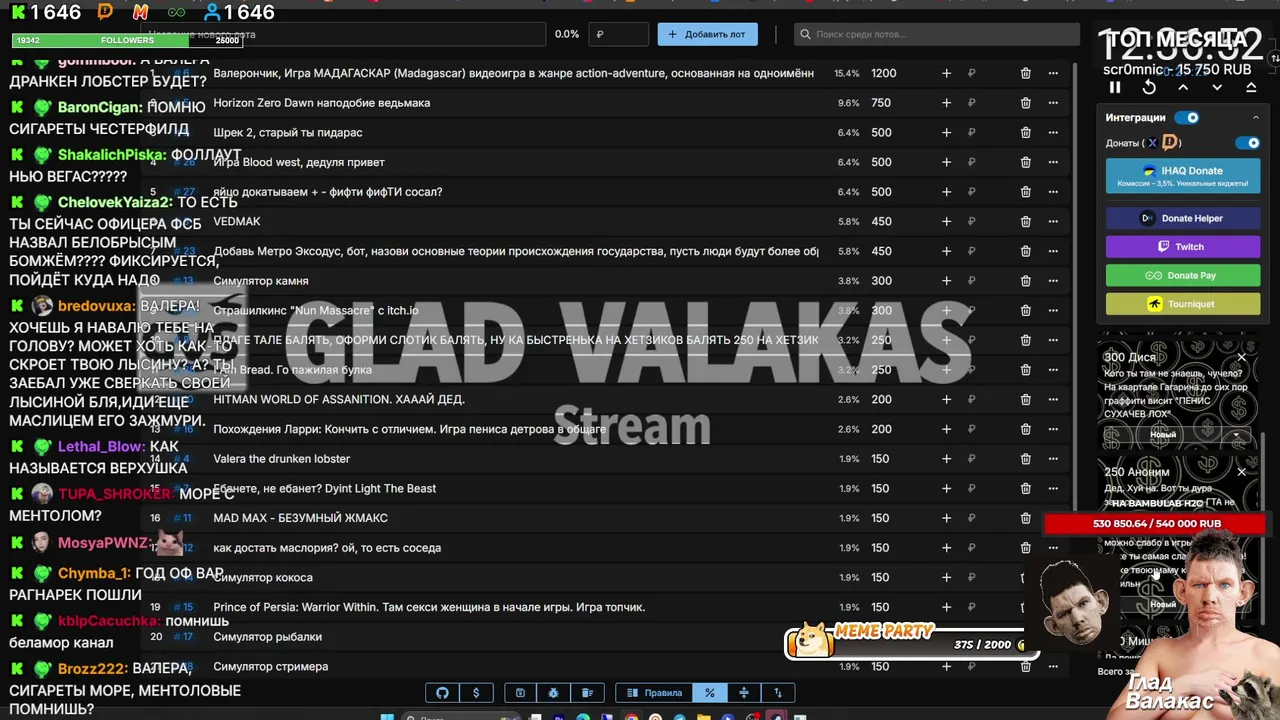The image size is (1280, 720).
Task: Increase timer with the up chevron
Action: (1183, 88)
